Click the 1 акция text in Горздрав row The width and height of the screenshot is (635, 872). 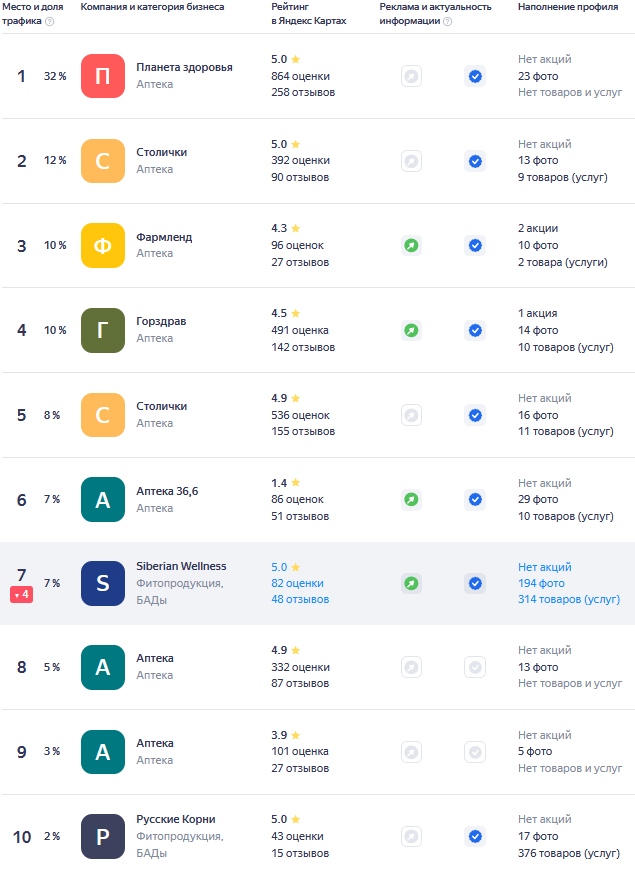coord(538,314)
